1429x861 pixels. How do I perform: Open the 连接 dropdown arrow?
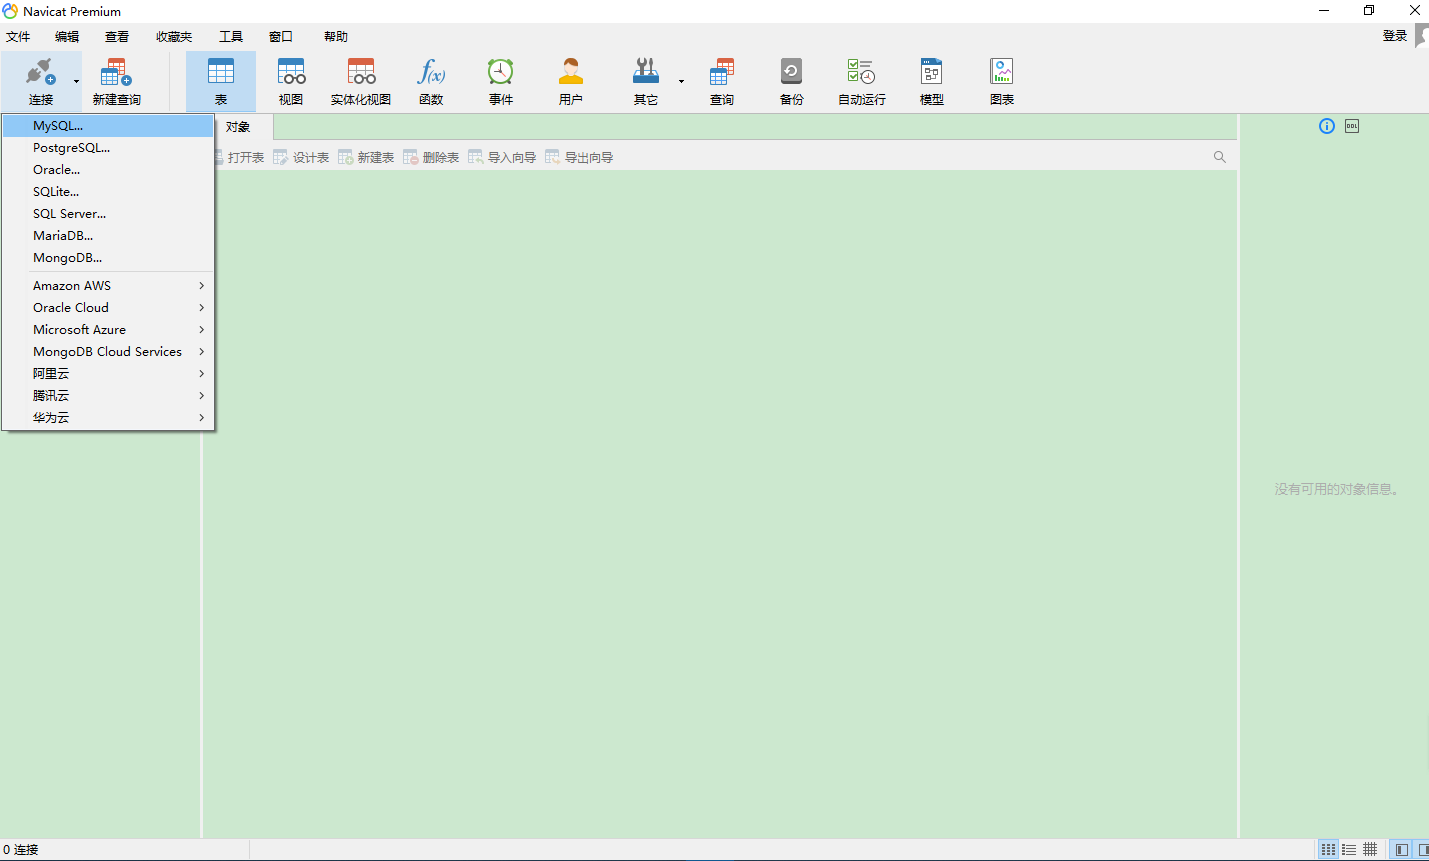(76, 81)
